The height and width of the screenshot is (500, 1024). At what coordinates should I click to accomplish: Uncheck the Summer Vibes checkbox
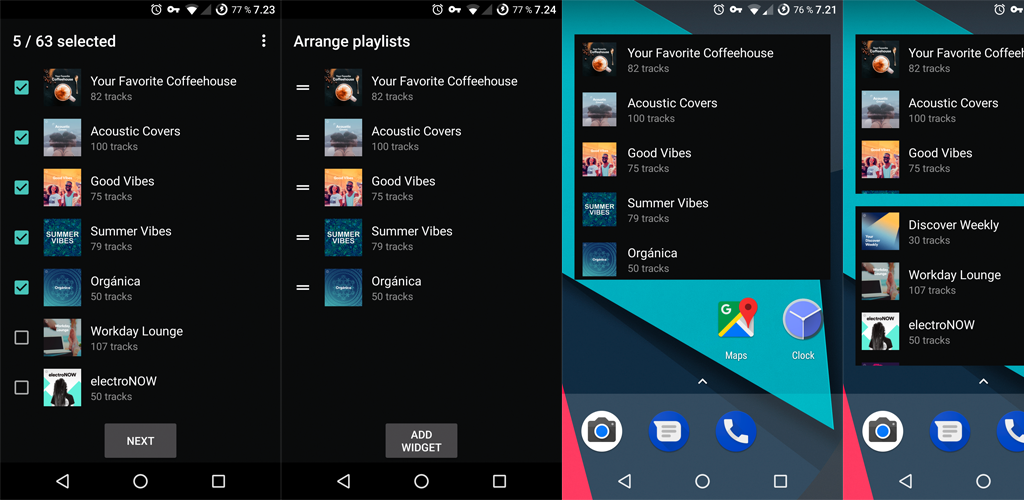pos(22,238)
